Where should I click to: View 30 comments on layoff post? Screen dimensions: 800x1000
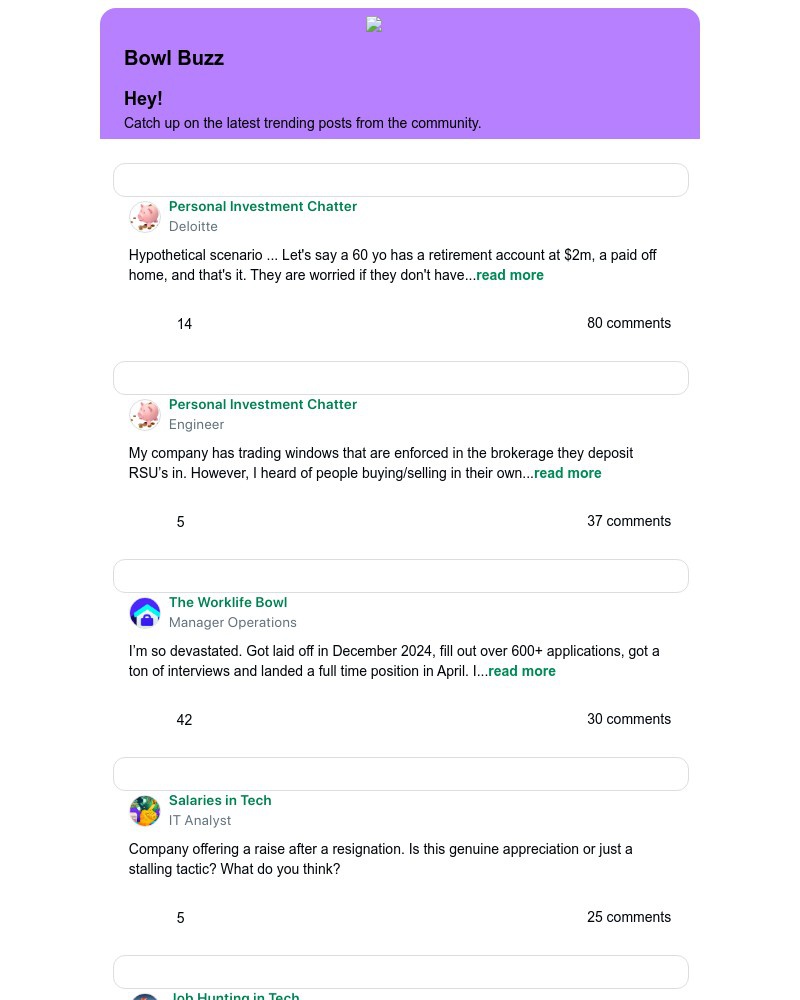tap(628, 719)
